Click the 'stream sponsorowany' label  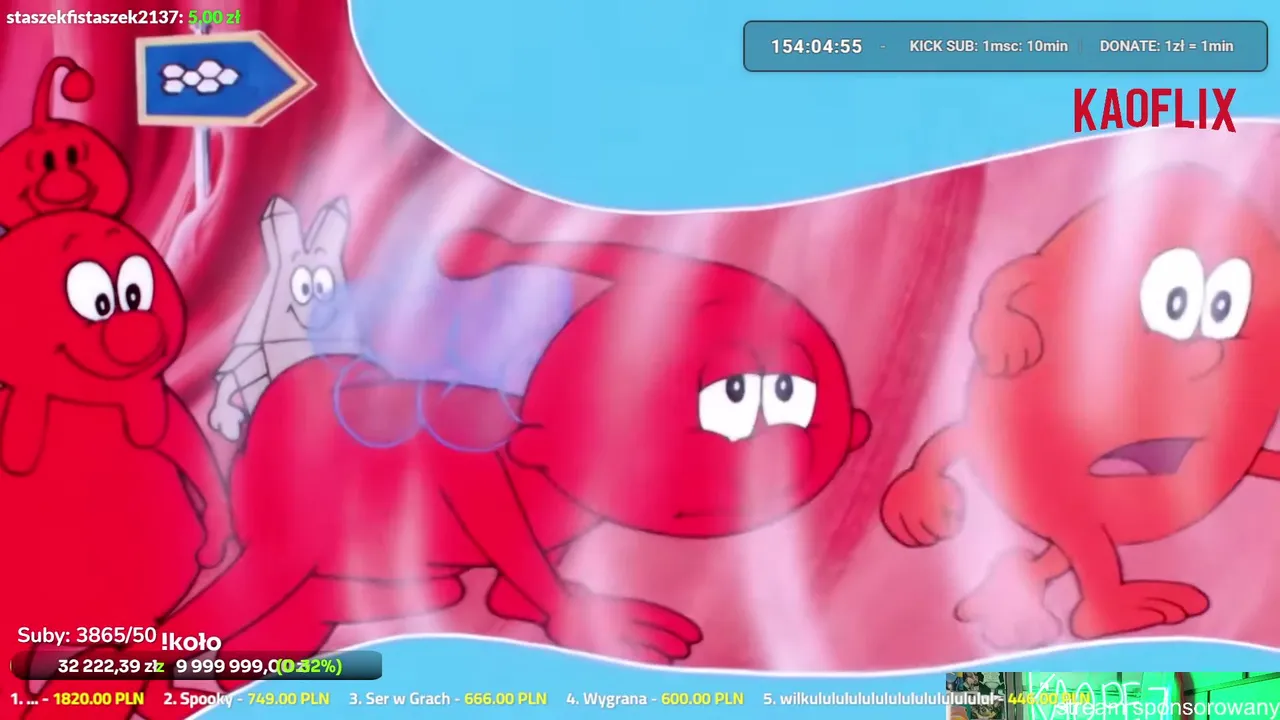click(x=1166, y=708)
